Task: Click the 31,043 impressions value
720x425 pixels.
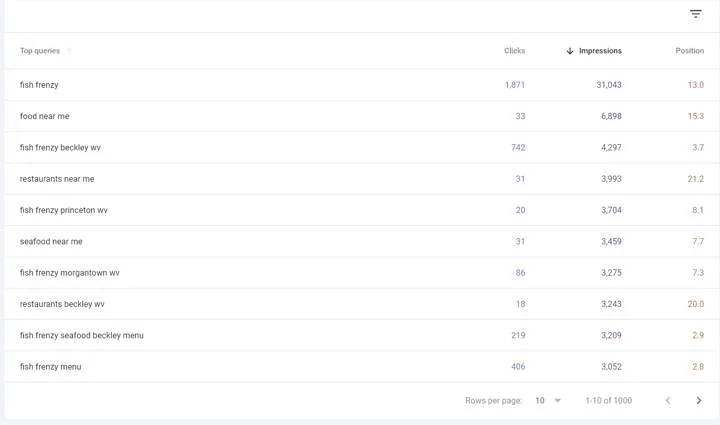Action: [609, 85]
